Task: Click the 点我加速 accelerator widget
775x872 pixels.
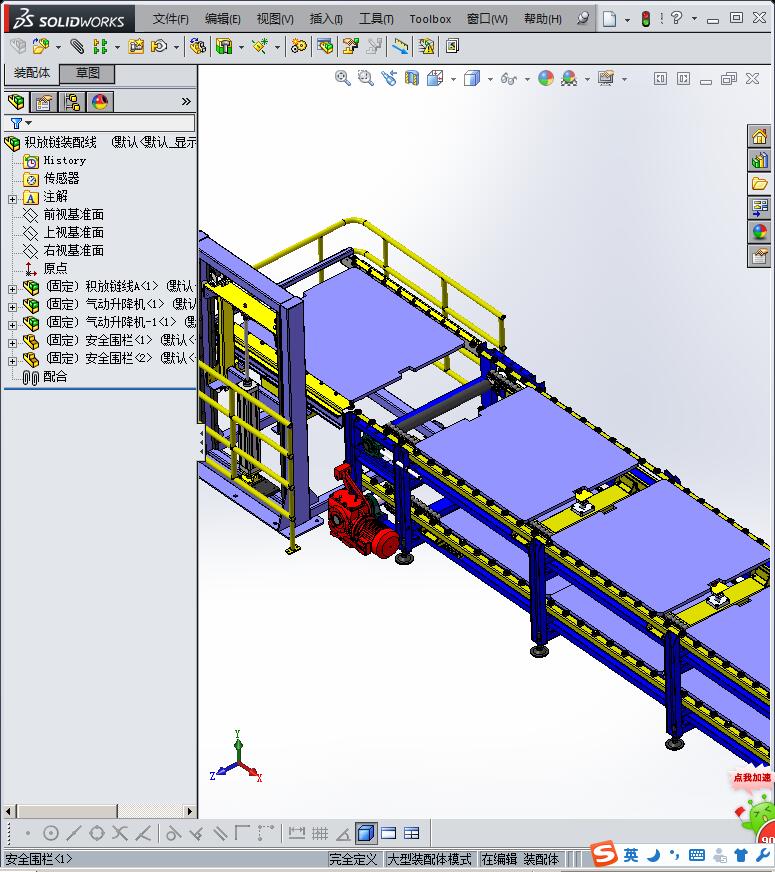Action: (x=752, y=777)
